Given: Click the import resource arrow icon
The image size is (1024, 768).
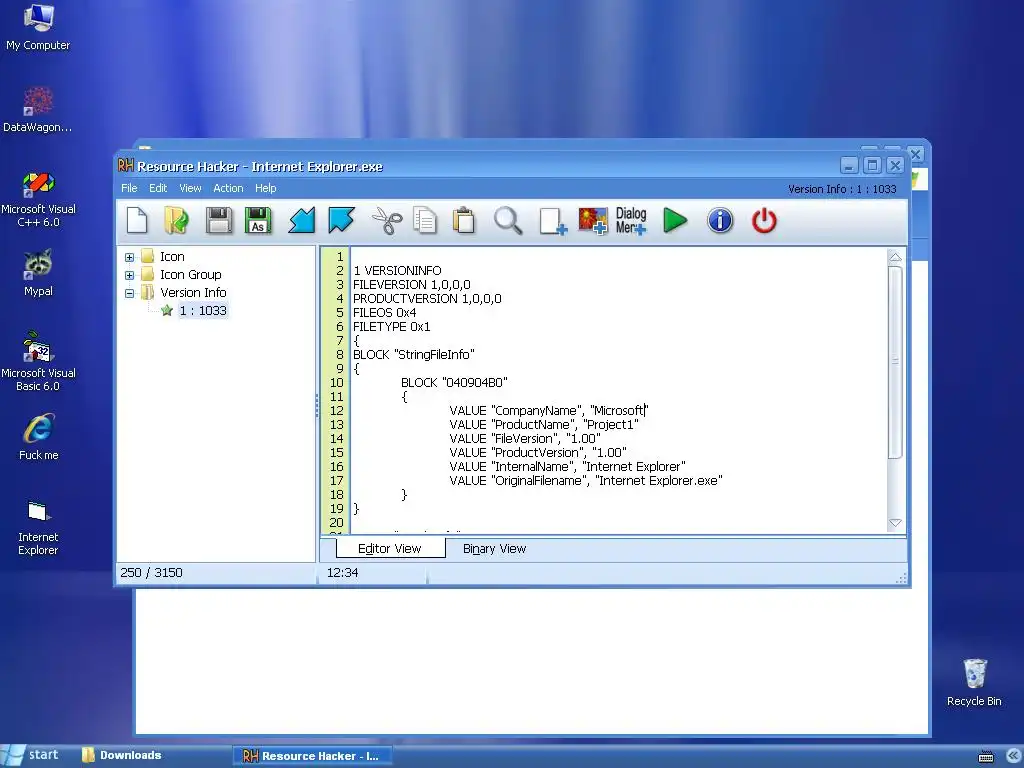Looking at the screenshot, I should (302, 220).
